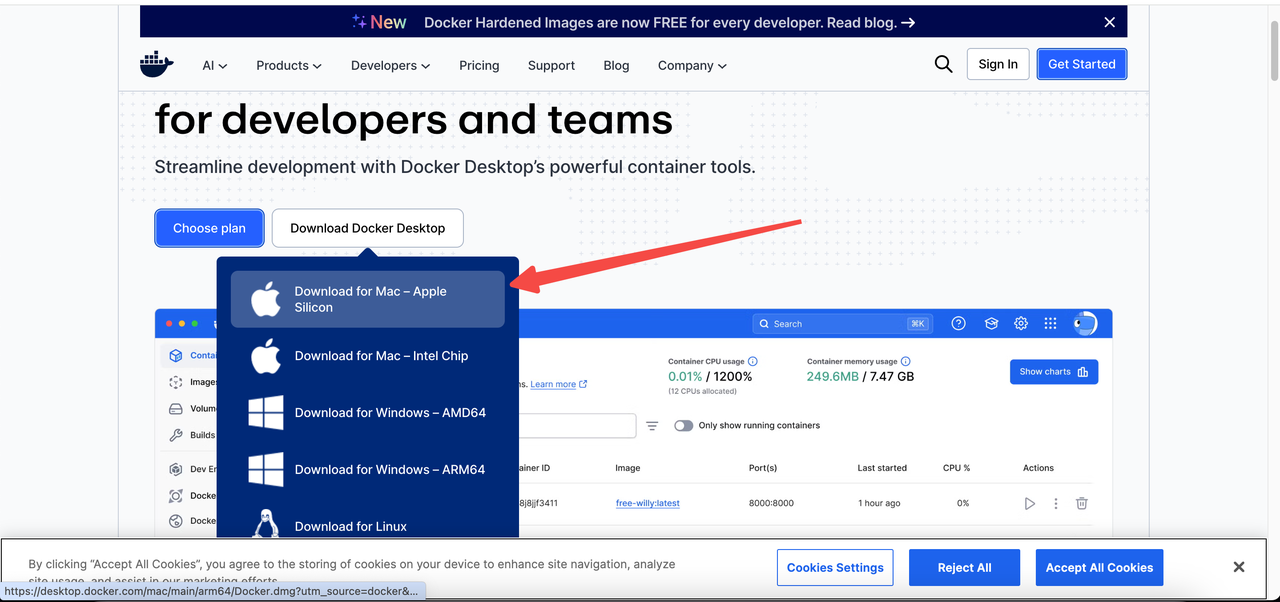
Task: Click the Show charts button
Action: pos(1054,372)
